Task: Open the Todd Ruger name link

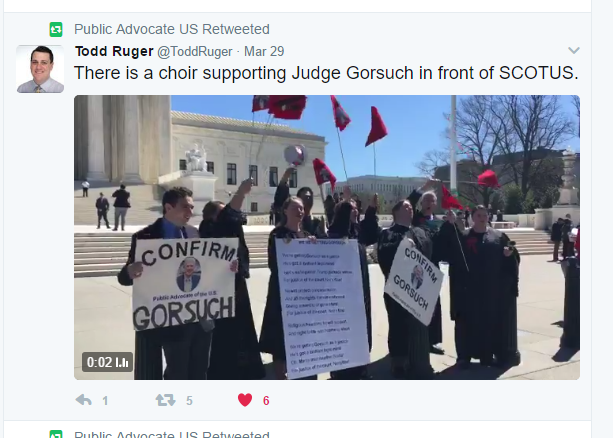Action: point(114,51)
